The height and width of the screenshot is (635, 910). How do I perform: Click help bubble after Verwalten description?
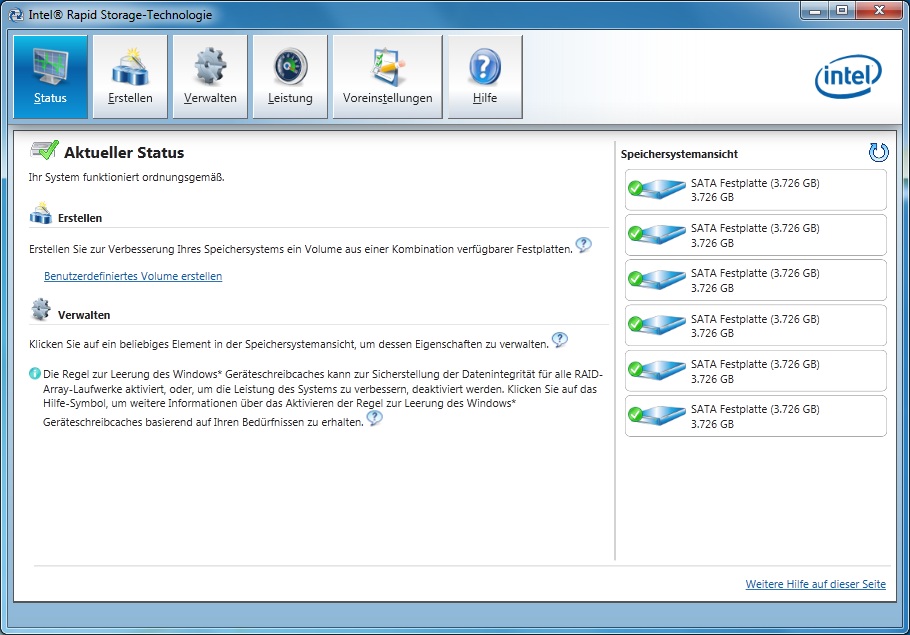tap(559, 340)
